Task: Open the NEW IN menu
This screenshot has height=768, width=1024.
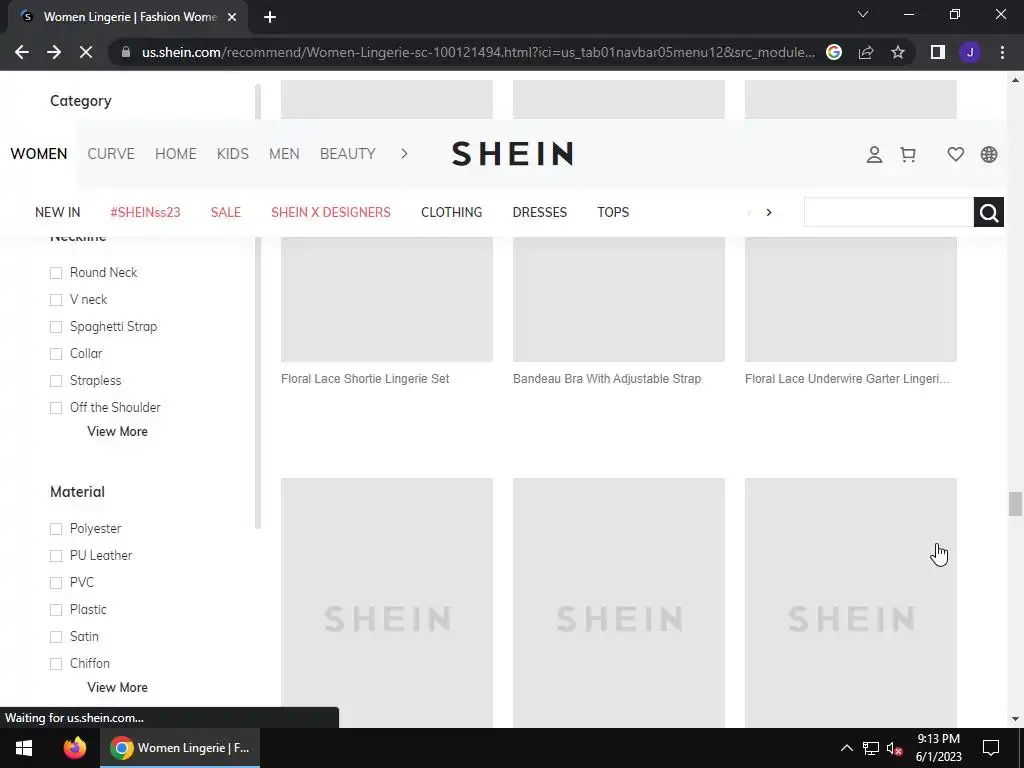Action: [x=57, y=212]
